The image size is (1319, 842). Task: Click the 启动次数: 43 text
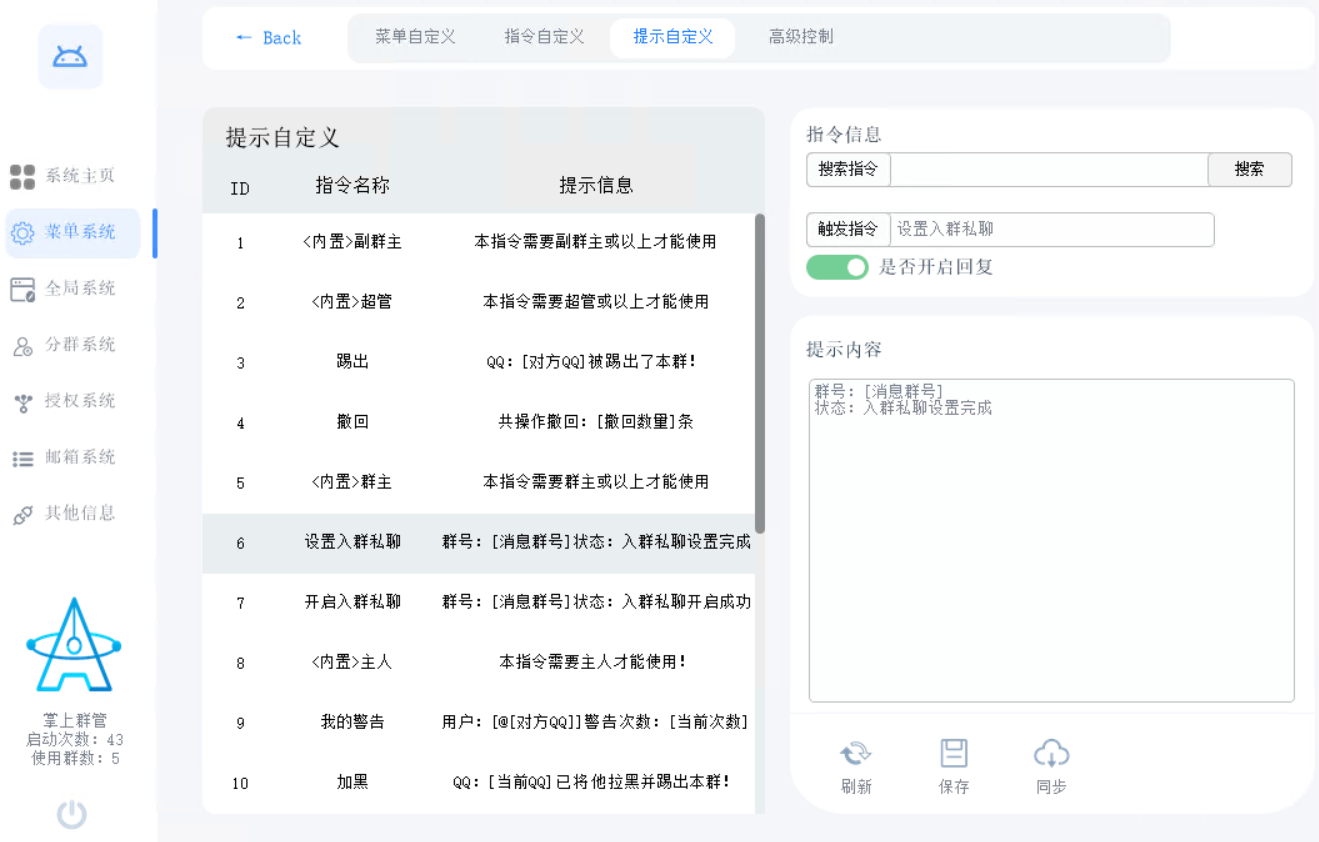click(x=75, y=740)
